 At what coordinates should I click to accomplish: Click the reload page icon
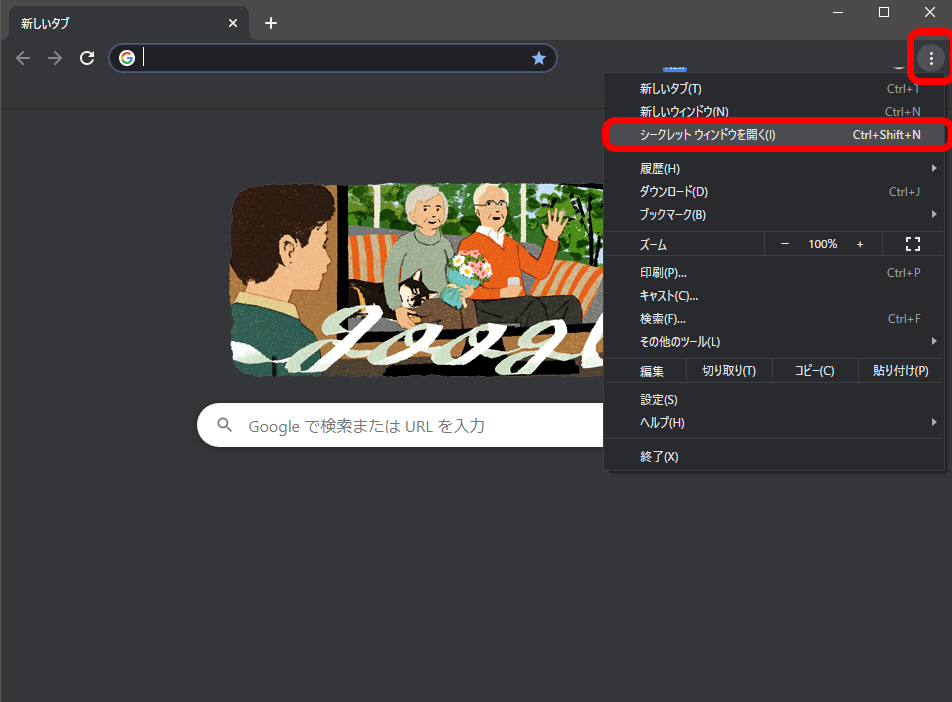(87, 58)
